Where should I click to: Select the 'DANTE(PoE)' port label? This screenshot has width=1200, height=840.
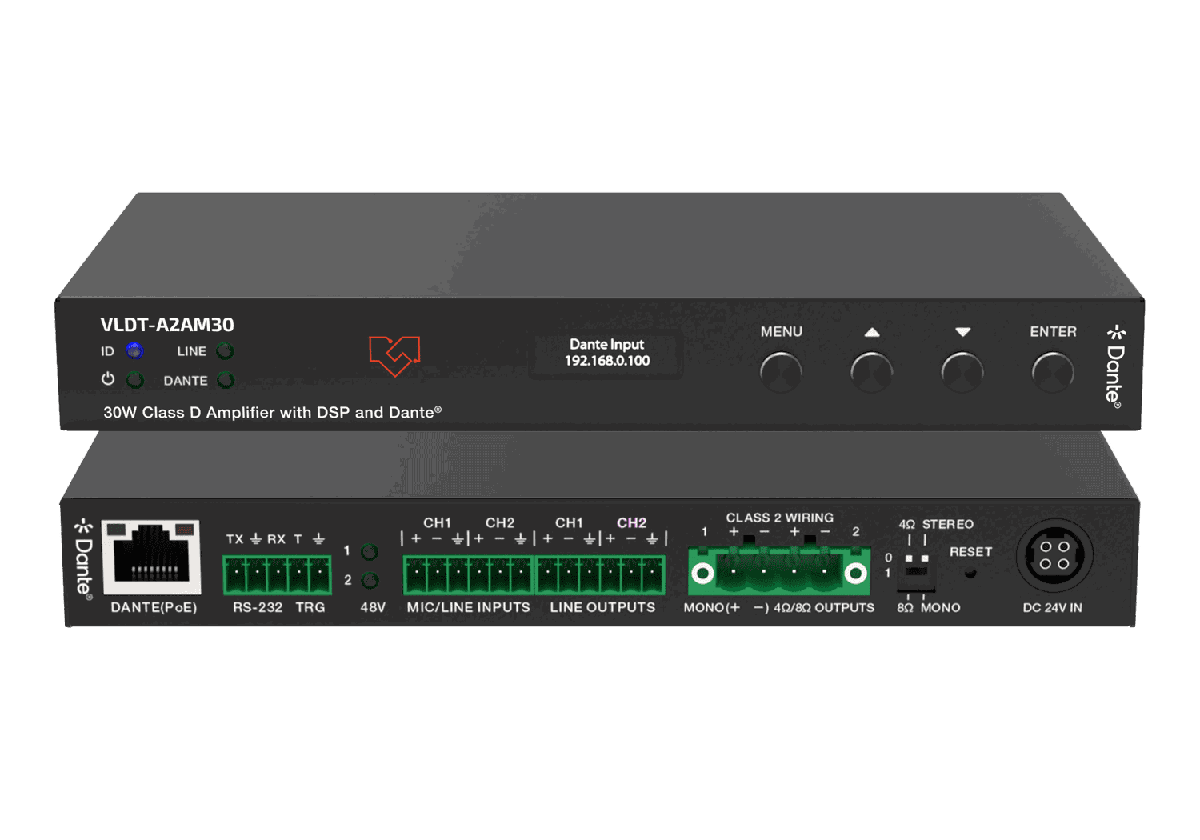coord(153,607)
